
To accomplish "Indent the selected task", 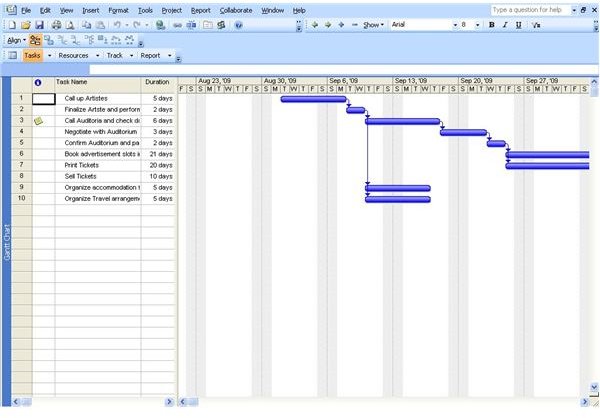I will pyautogui.click(x=328, y=25).
